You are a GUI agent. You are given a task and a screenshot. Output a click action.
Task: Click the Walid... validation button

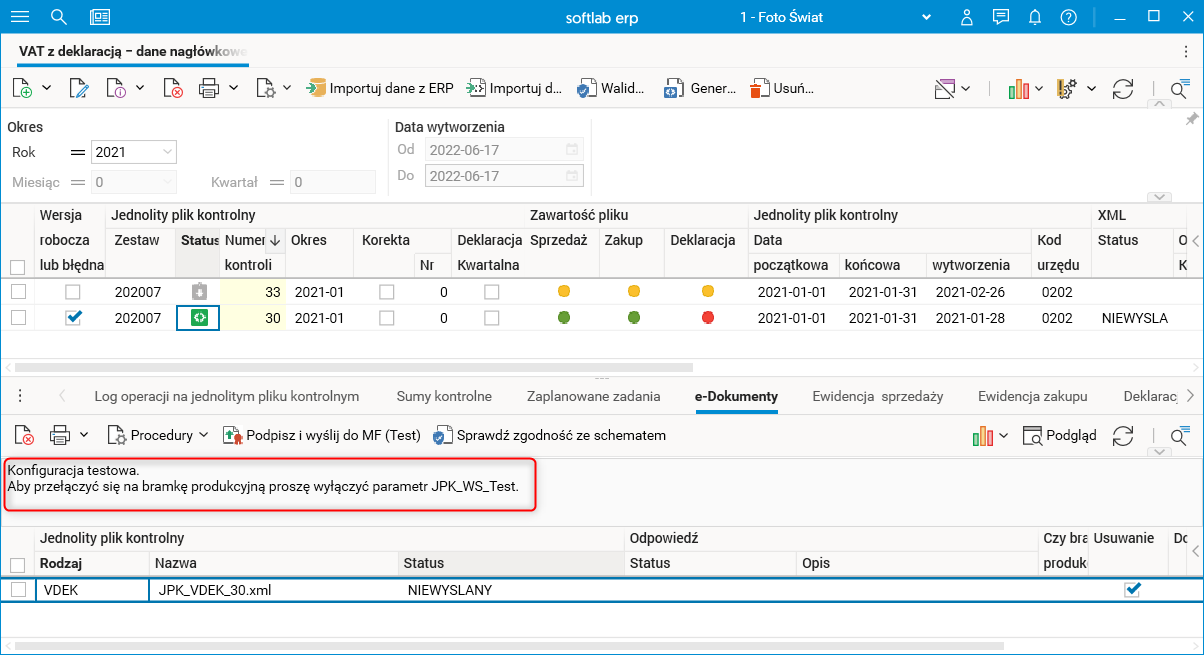610,88
